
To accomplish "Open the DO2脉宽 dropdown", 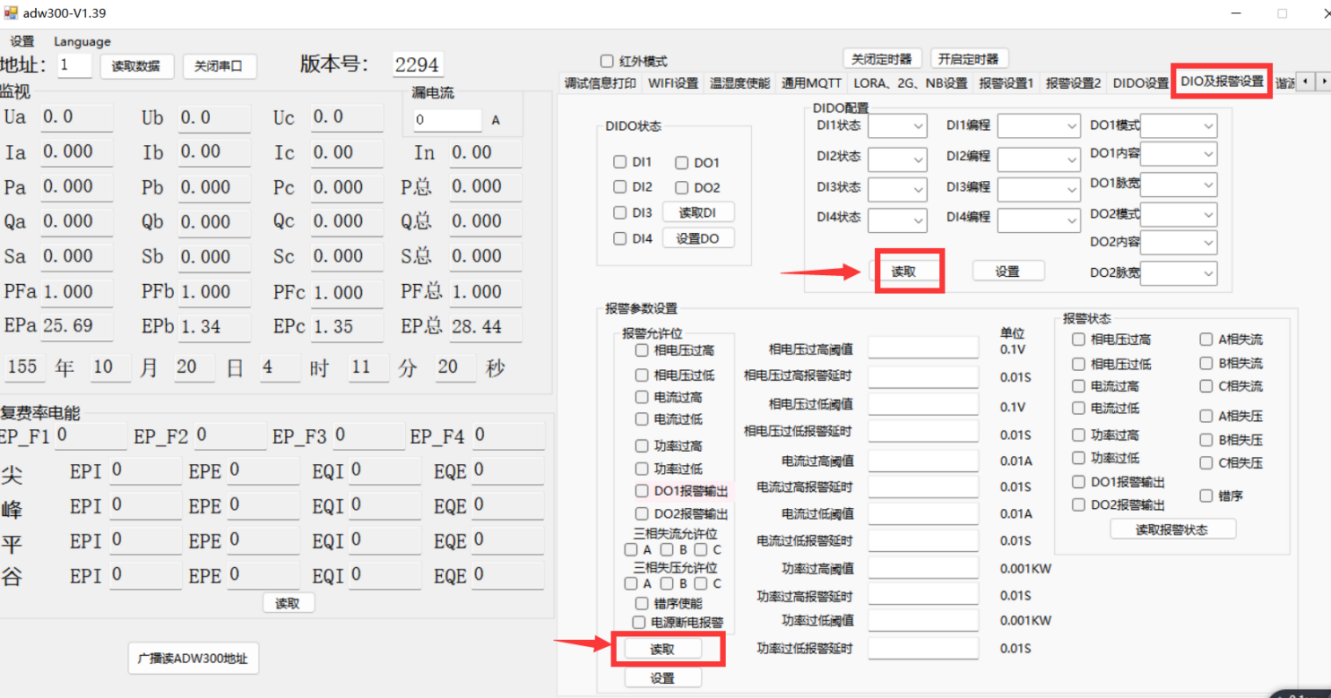I will [x=1179, y=273].
